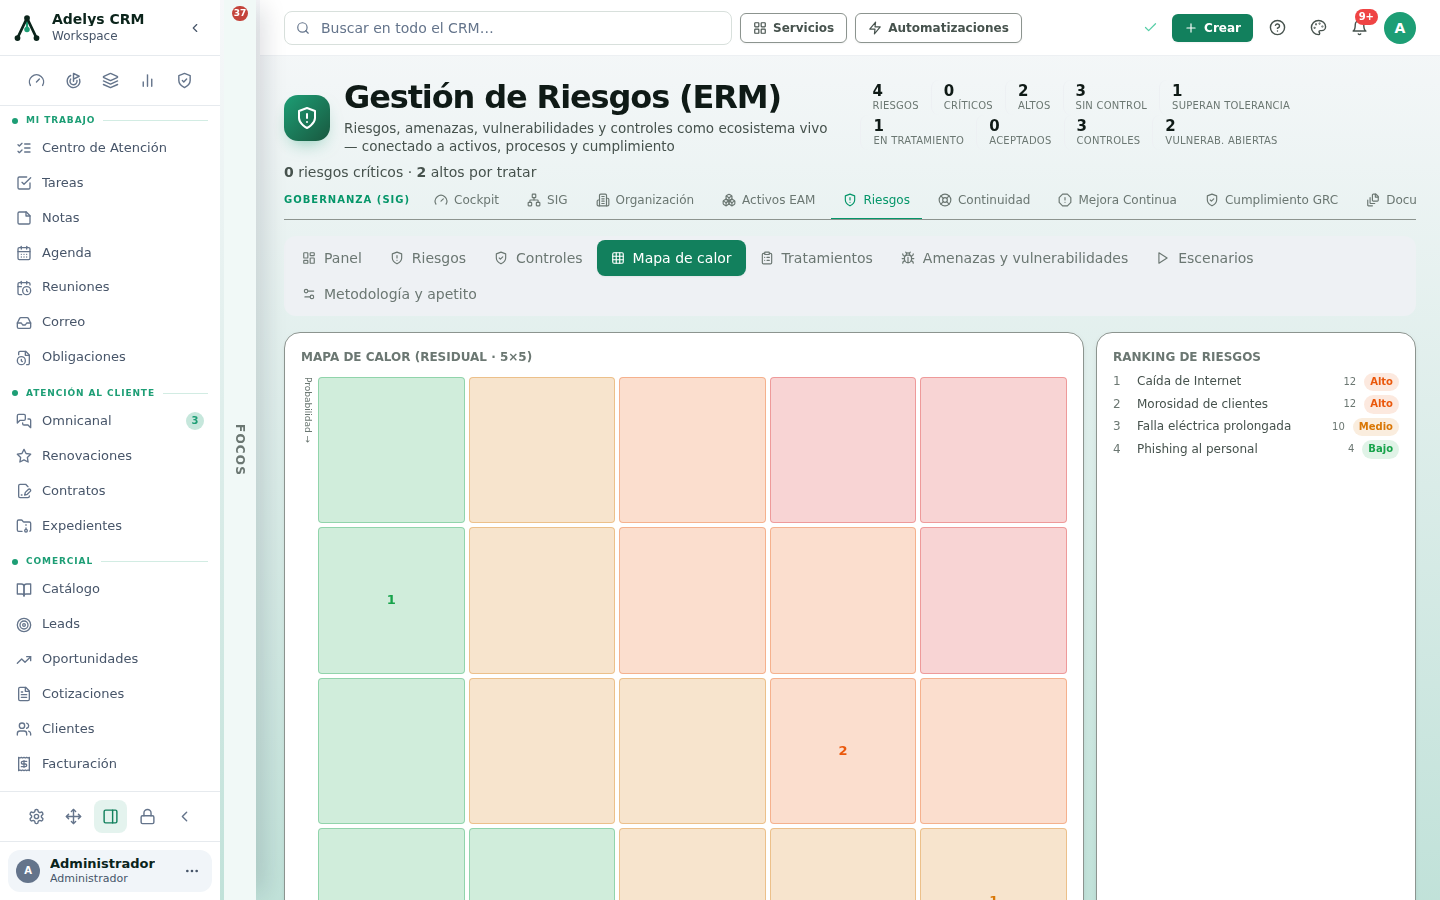Switch to the Cockpit tab

pos(466,200)
